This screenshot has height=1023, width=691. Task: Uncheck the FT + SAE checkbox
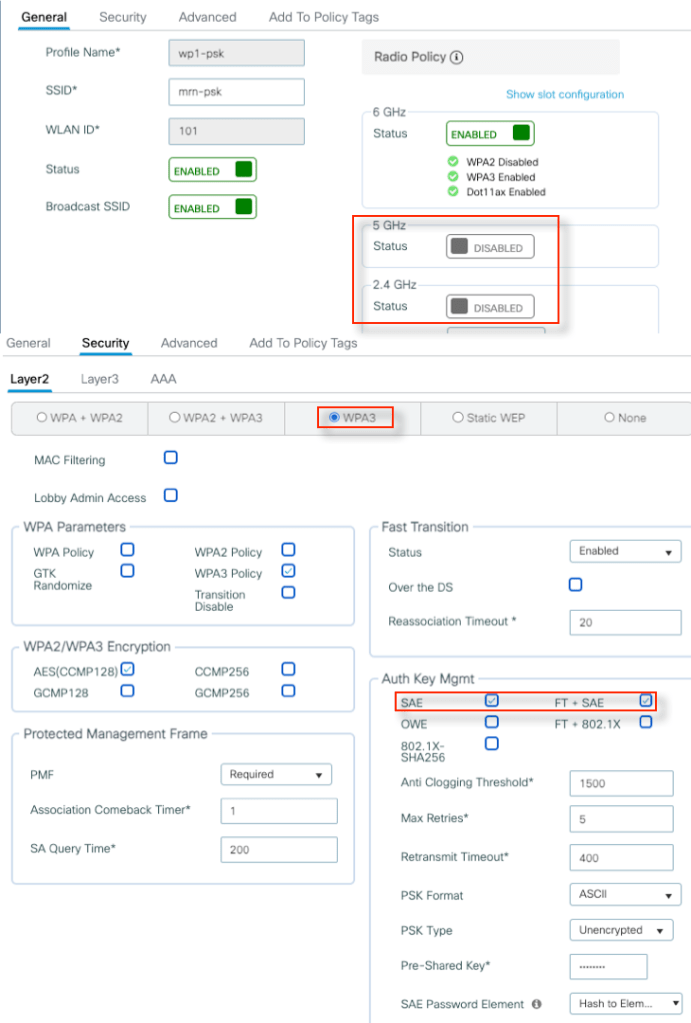[646, 701]
